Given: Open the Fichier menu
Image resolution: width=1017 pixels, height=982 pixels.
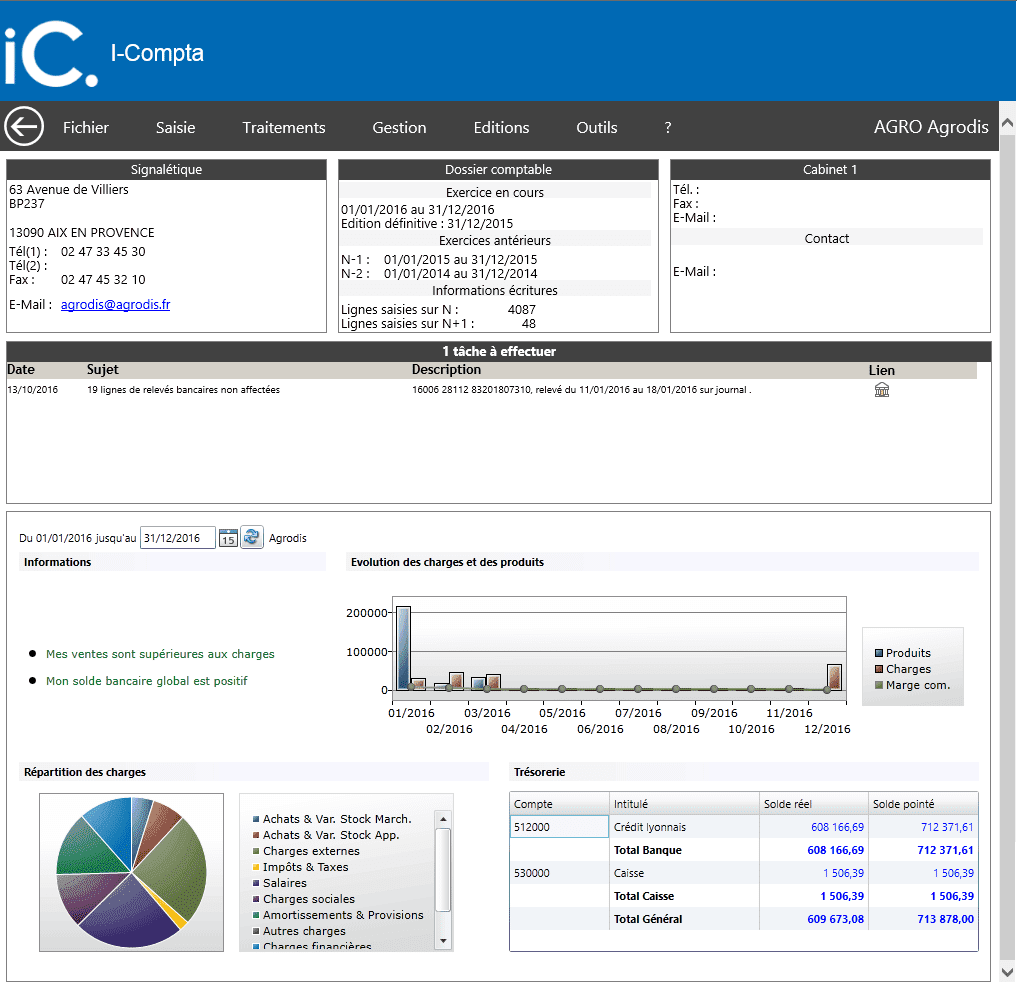Looking at the screenshot, I should coord(86,128).
